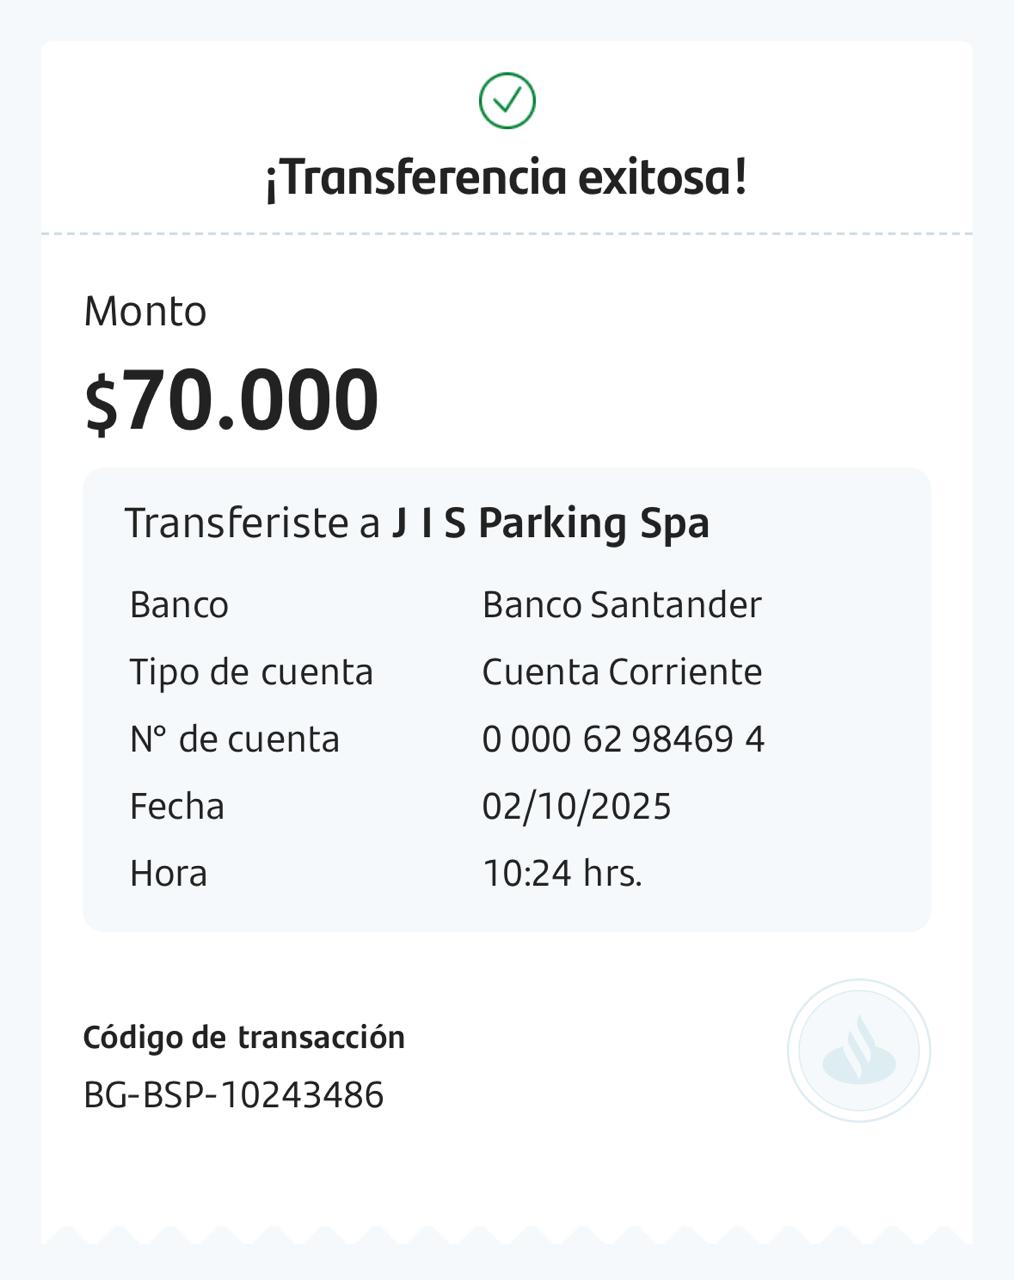Click the Hora label
This screenshot has width=1014, height=1280.
[x=168, y=873]
